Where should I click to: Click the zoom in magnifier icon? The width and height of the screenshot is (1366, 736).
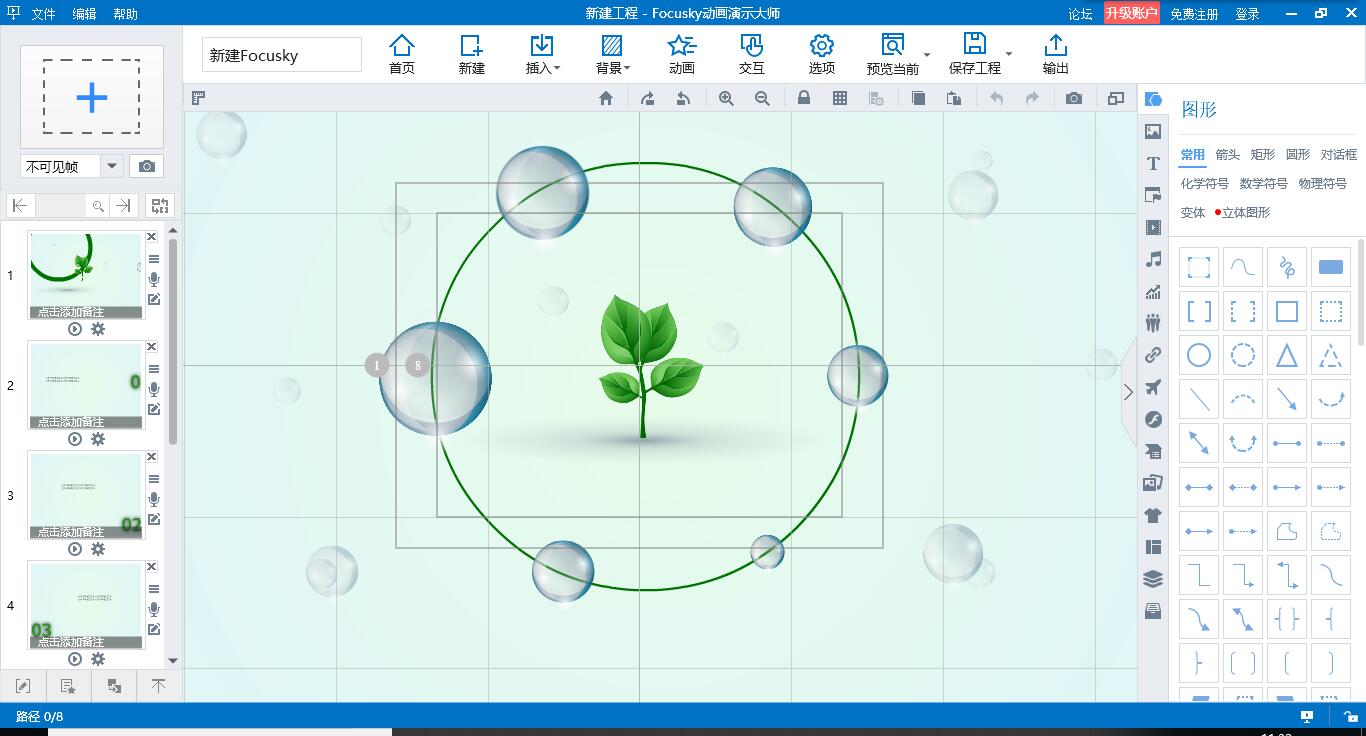tap(726, 98)
